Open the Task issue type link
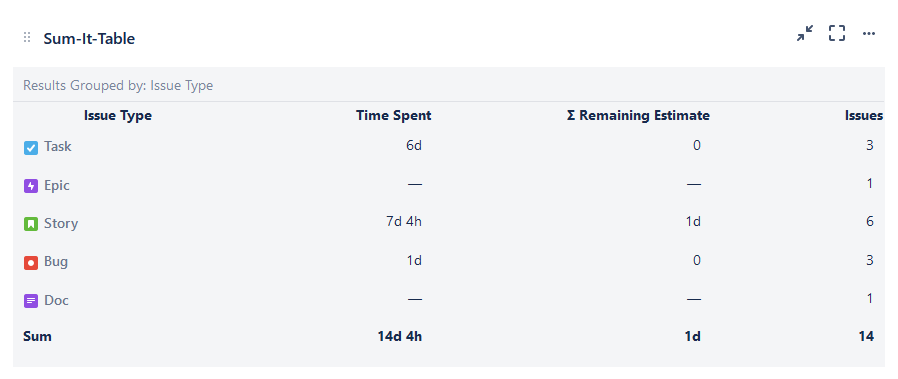This screenshot has height=379, width=898. 58,147
